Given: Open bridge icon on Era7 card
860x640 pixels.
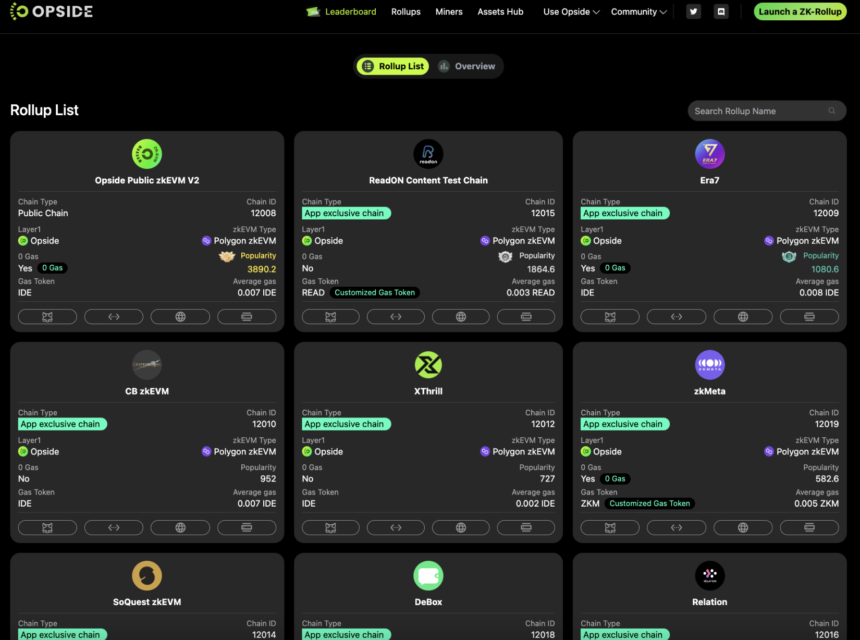Looking at the screenshot, I should pyautogui.click(x=676, y=316).
